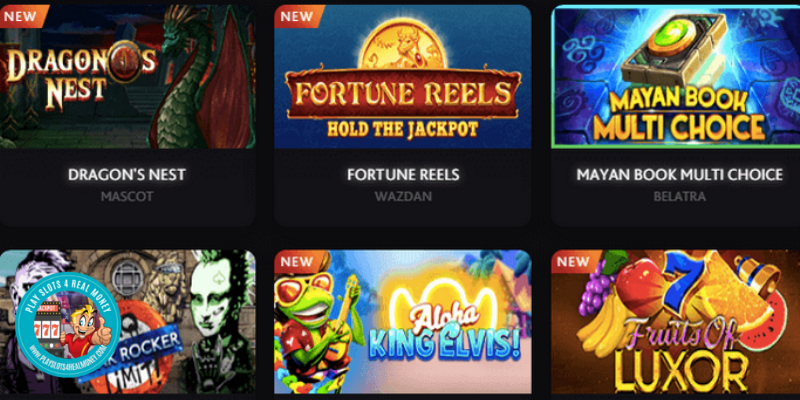Select the BELATRA provider label
The image size is (800, 400).
680,196
